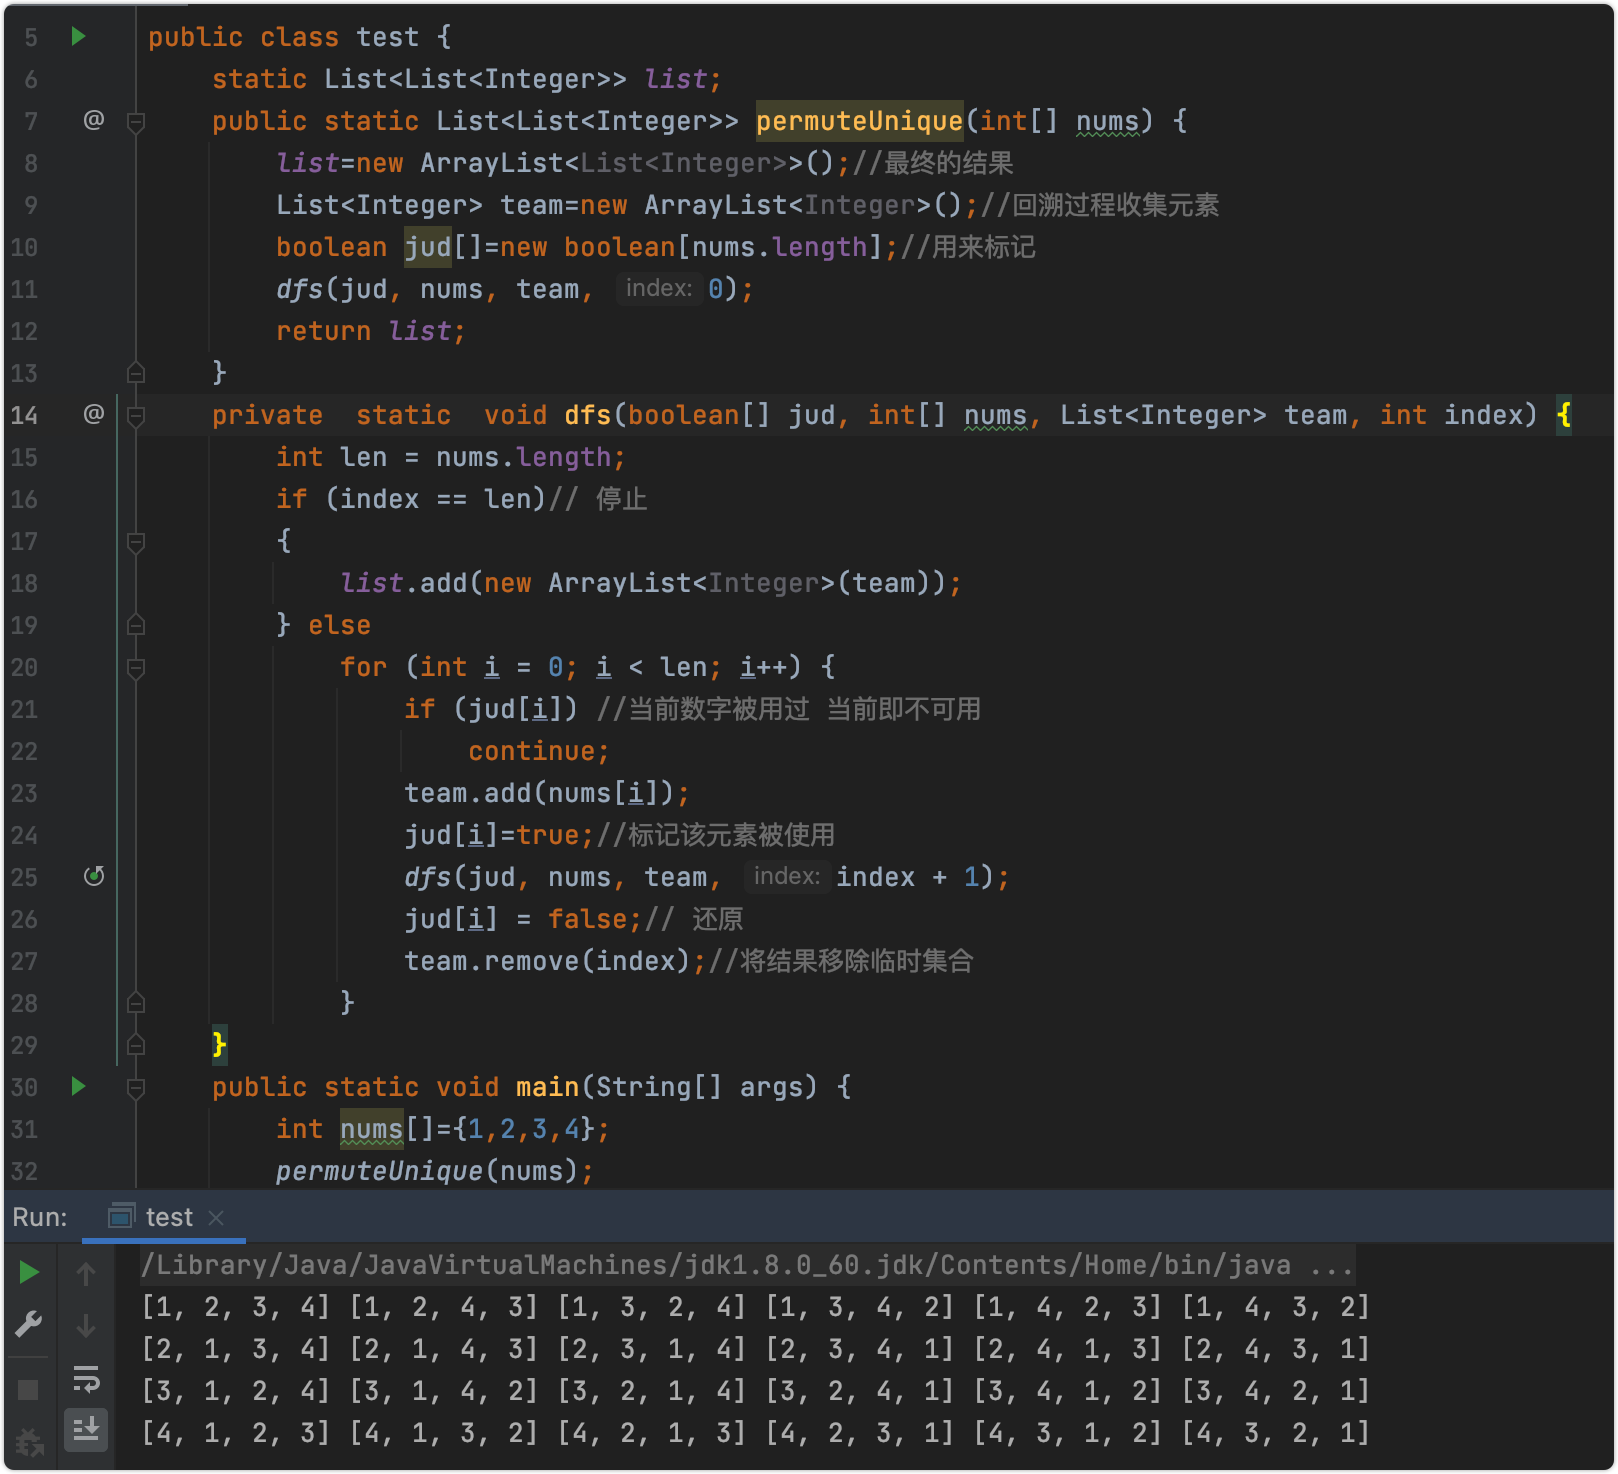Click the nums variable in main on line 31

(x=371, y=1129)
